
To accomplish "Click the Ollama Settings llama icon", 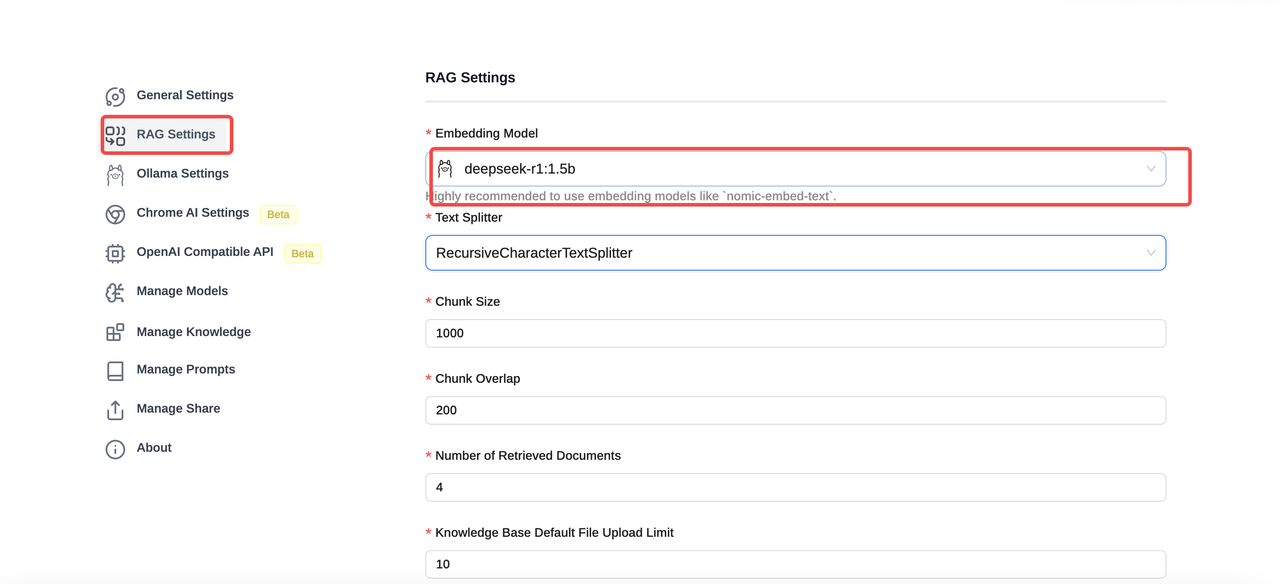I will click(x=115, y=175).
